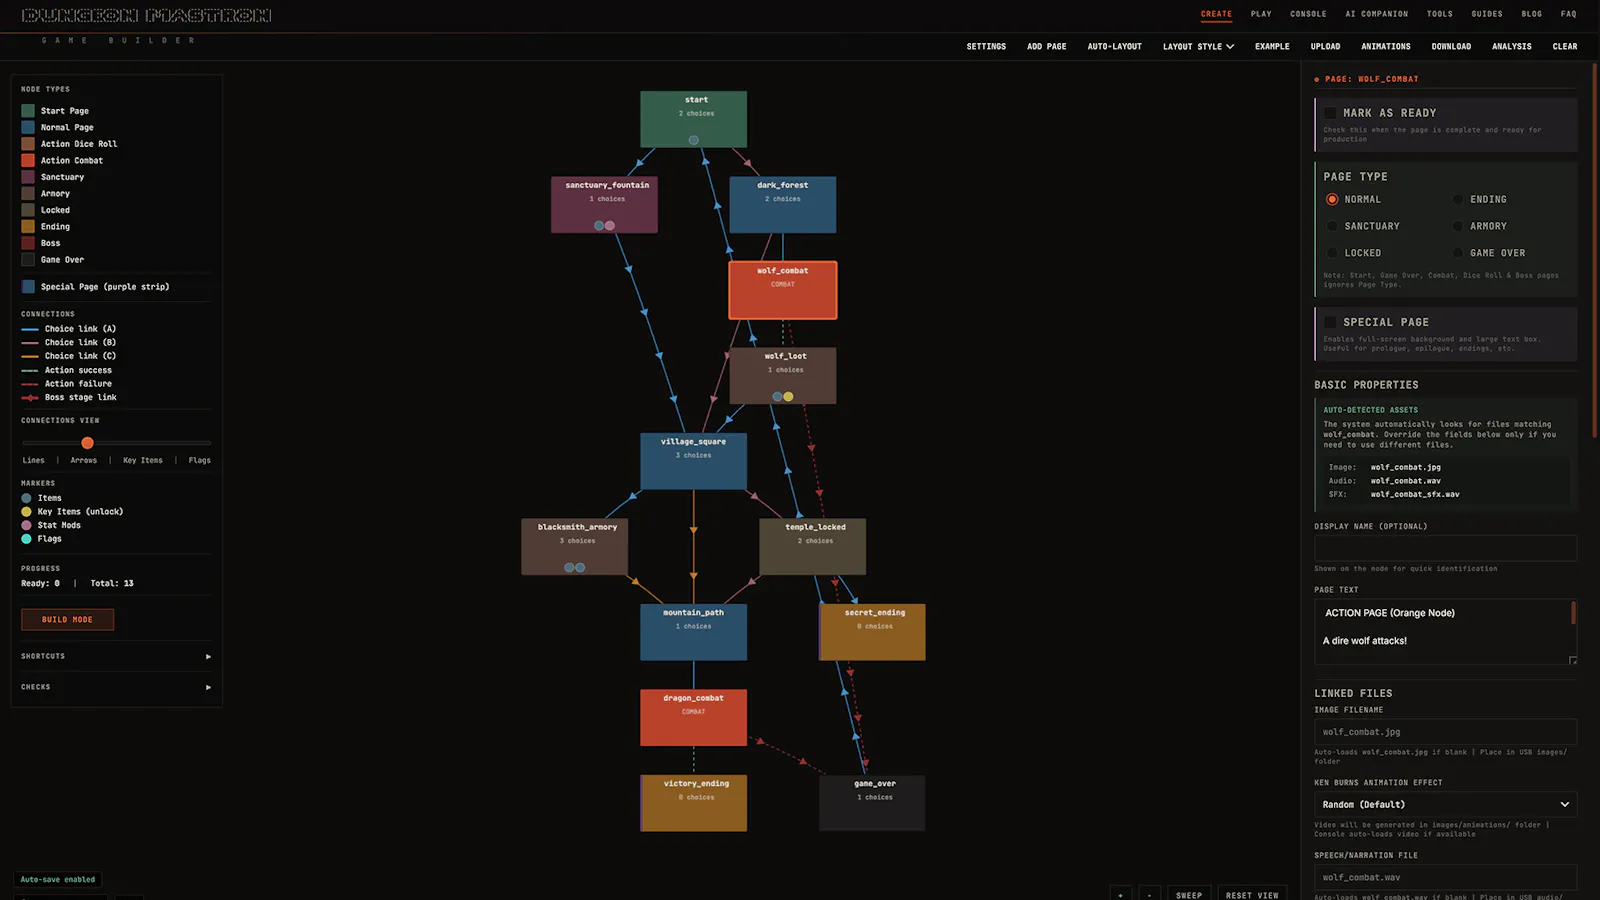This screenshot has width=1600, height=900.
Task: Open the Layout Style dropdown
Action: tap(1198, 46)
